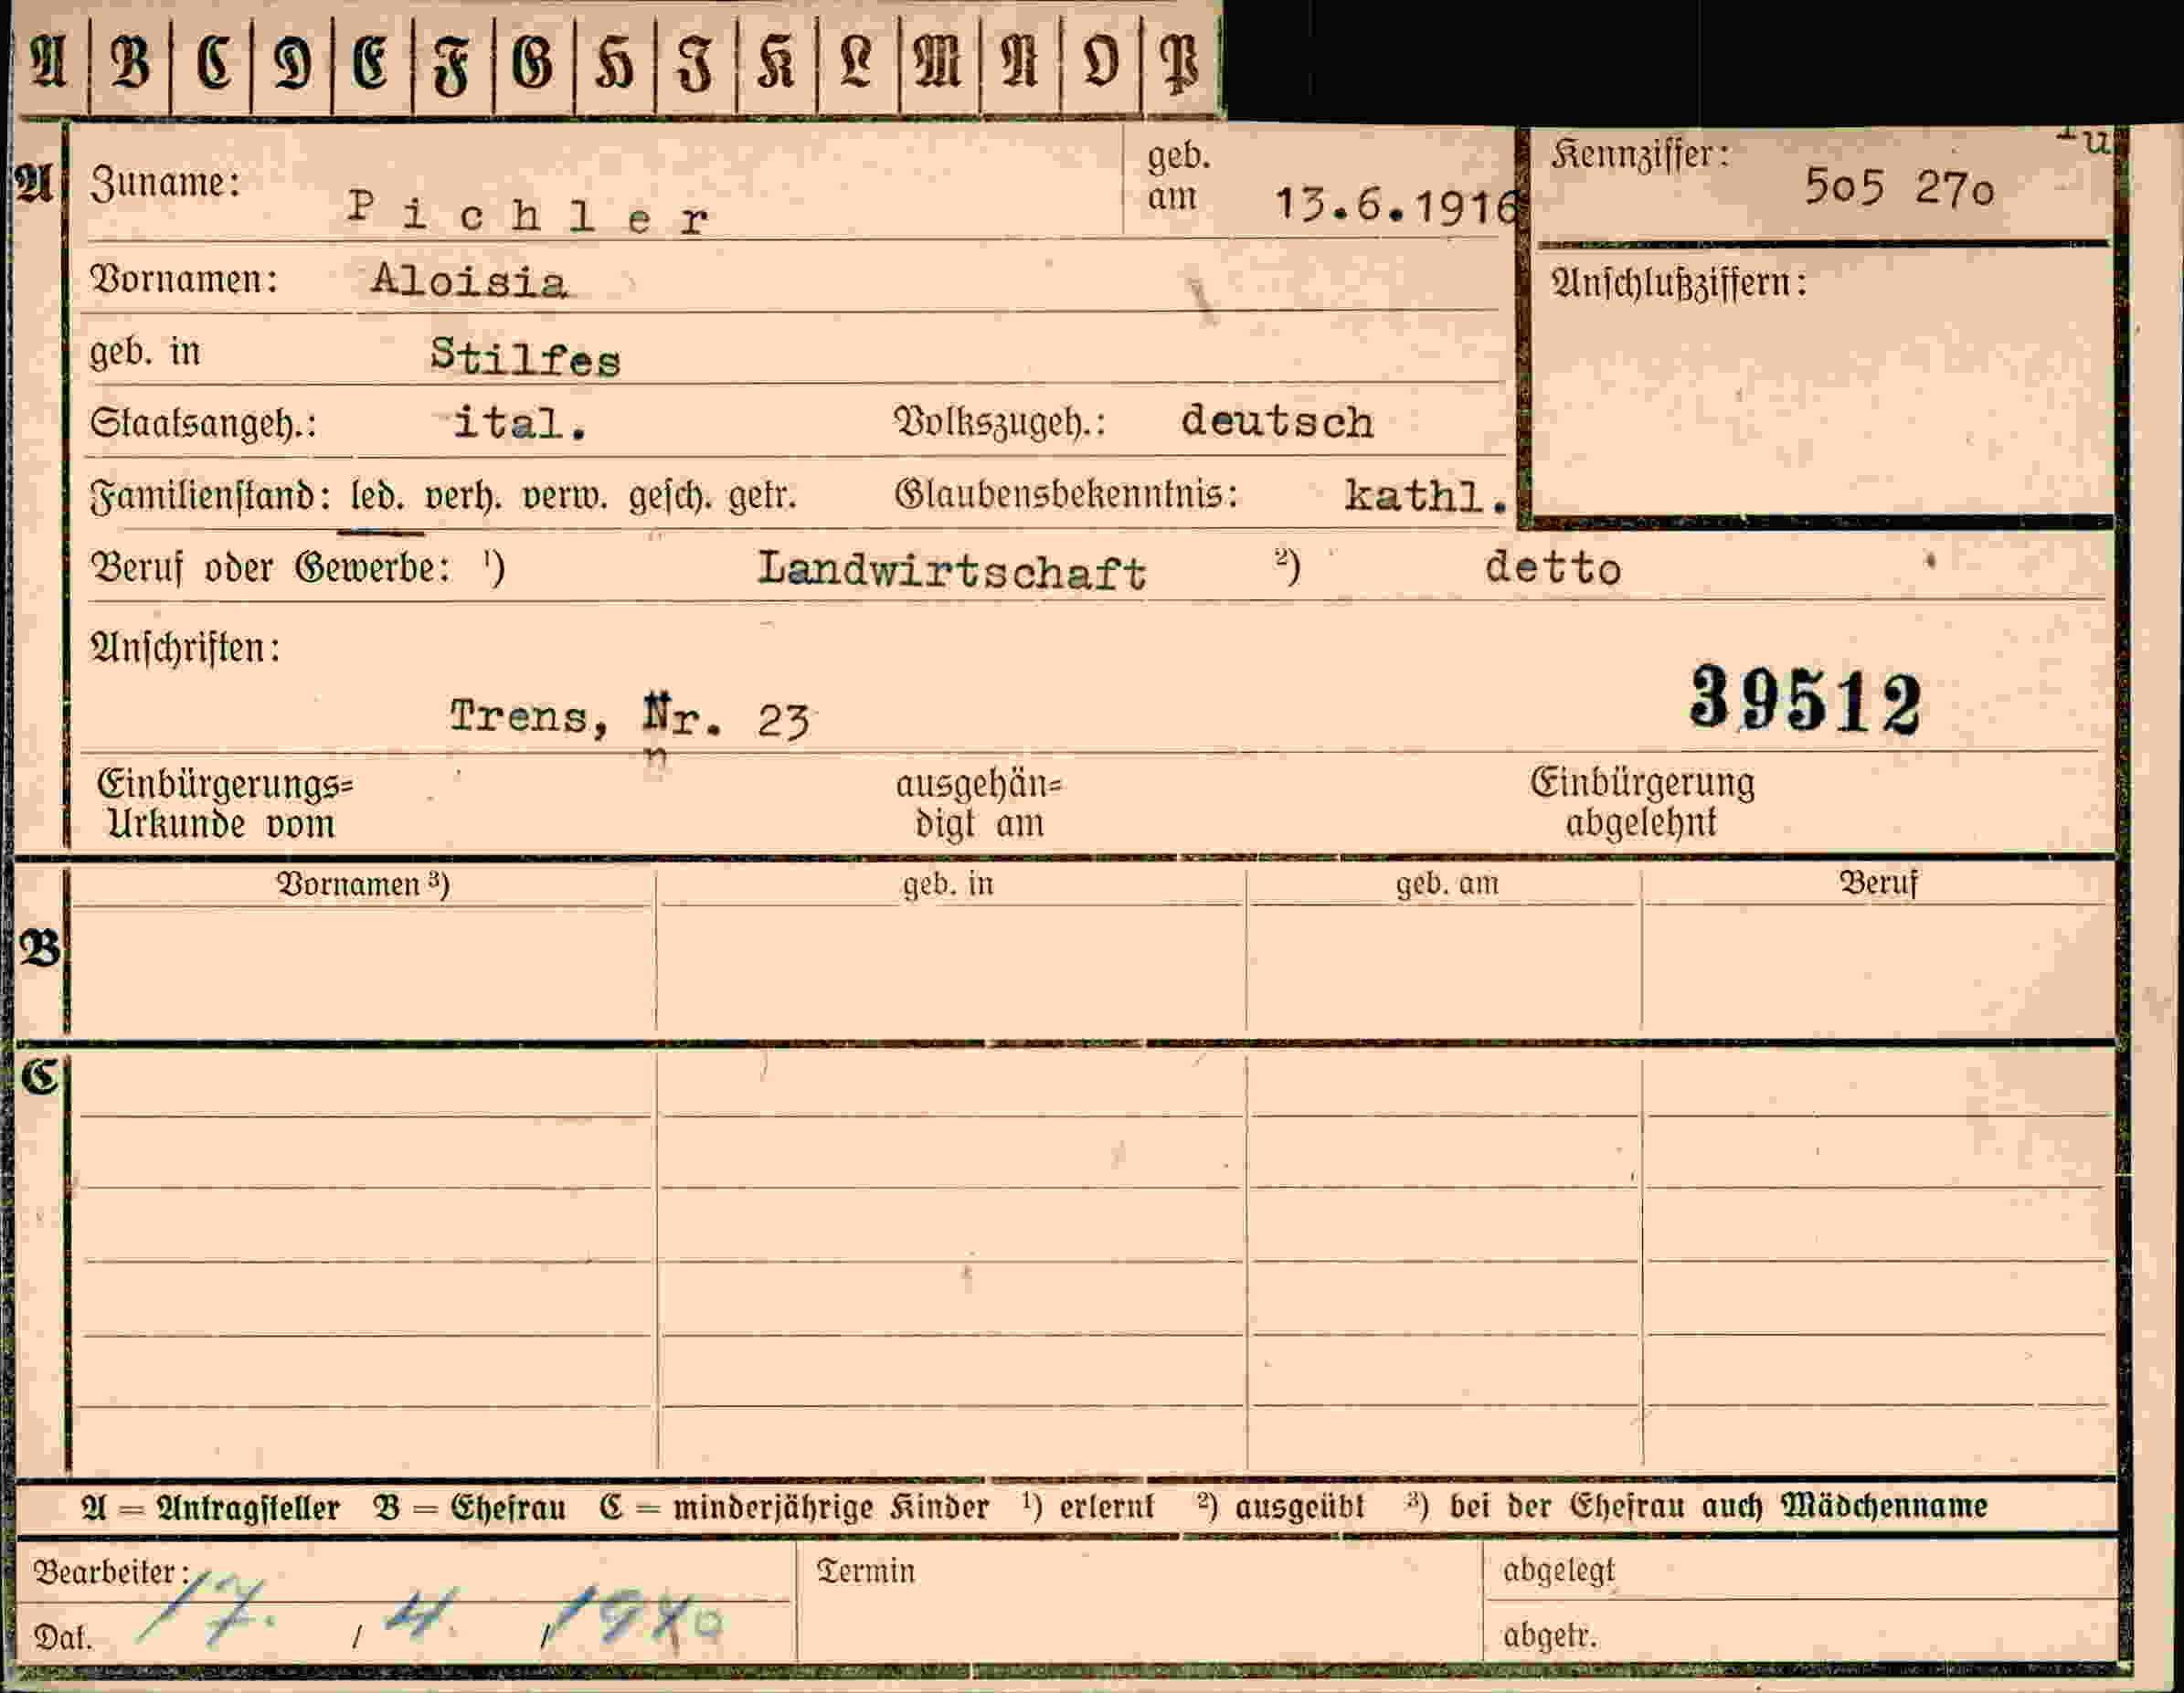
Task: Click the letter D index tab
Action: coord(292,62)
